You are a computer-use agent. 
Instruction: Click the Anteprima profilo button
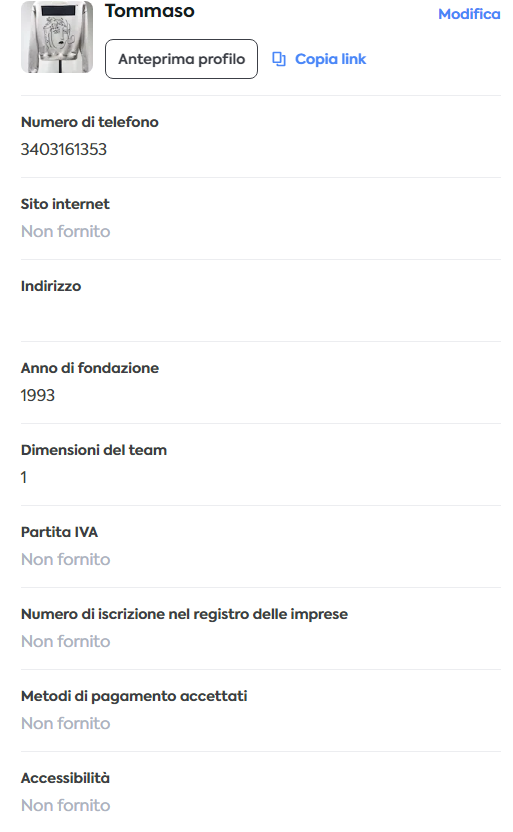click(x=181, y=59)
